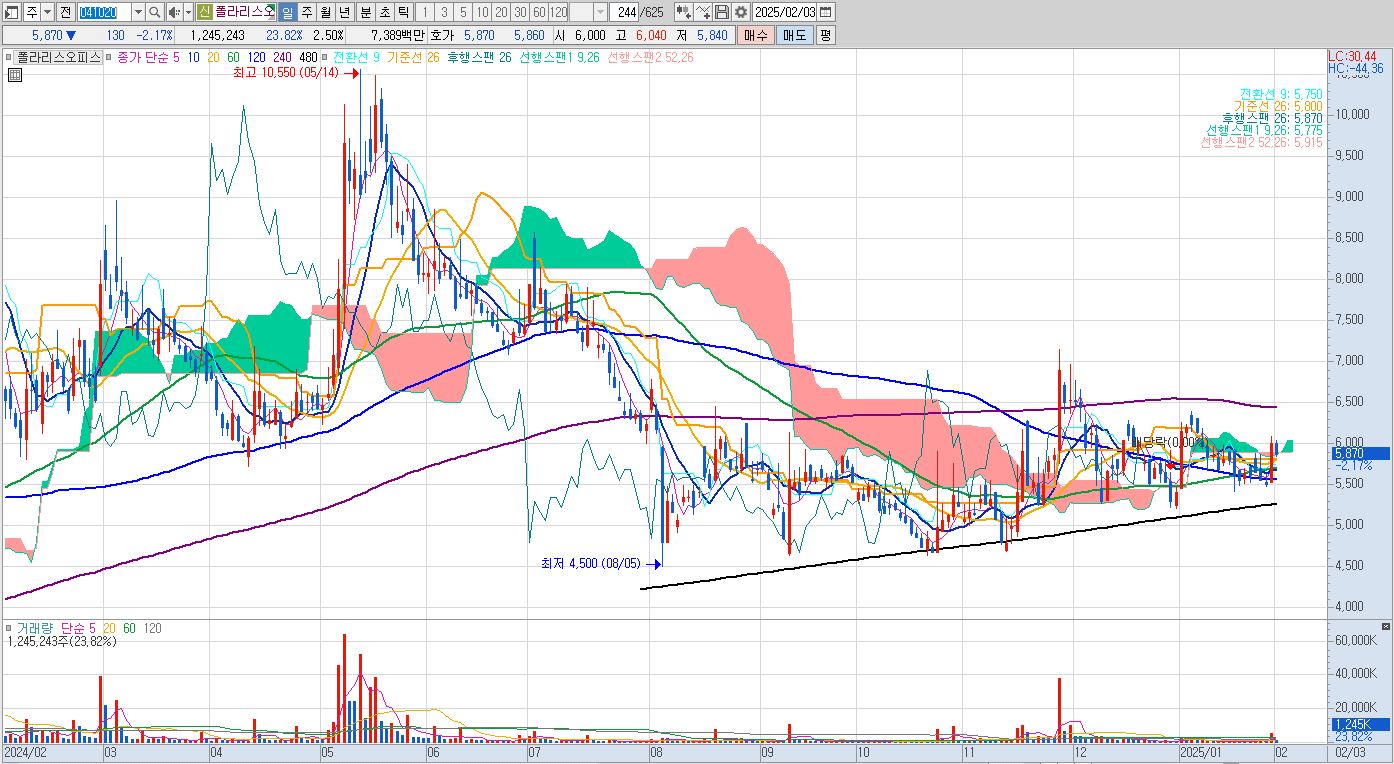Select the 주 weekly period tab

tap(306, 12)
